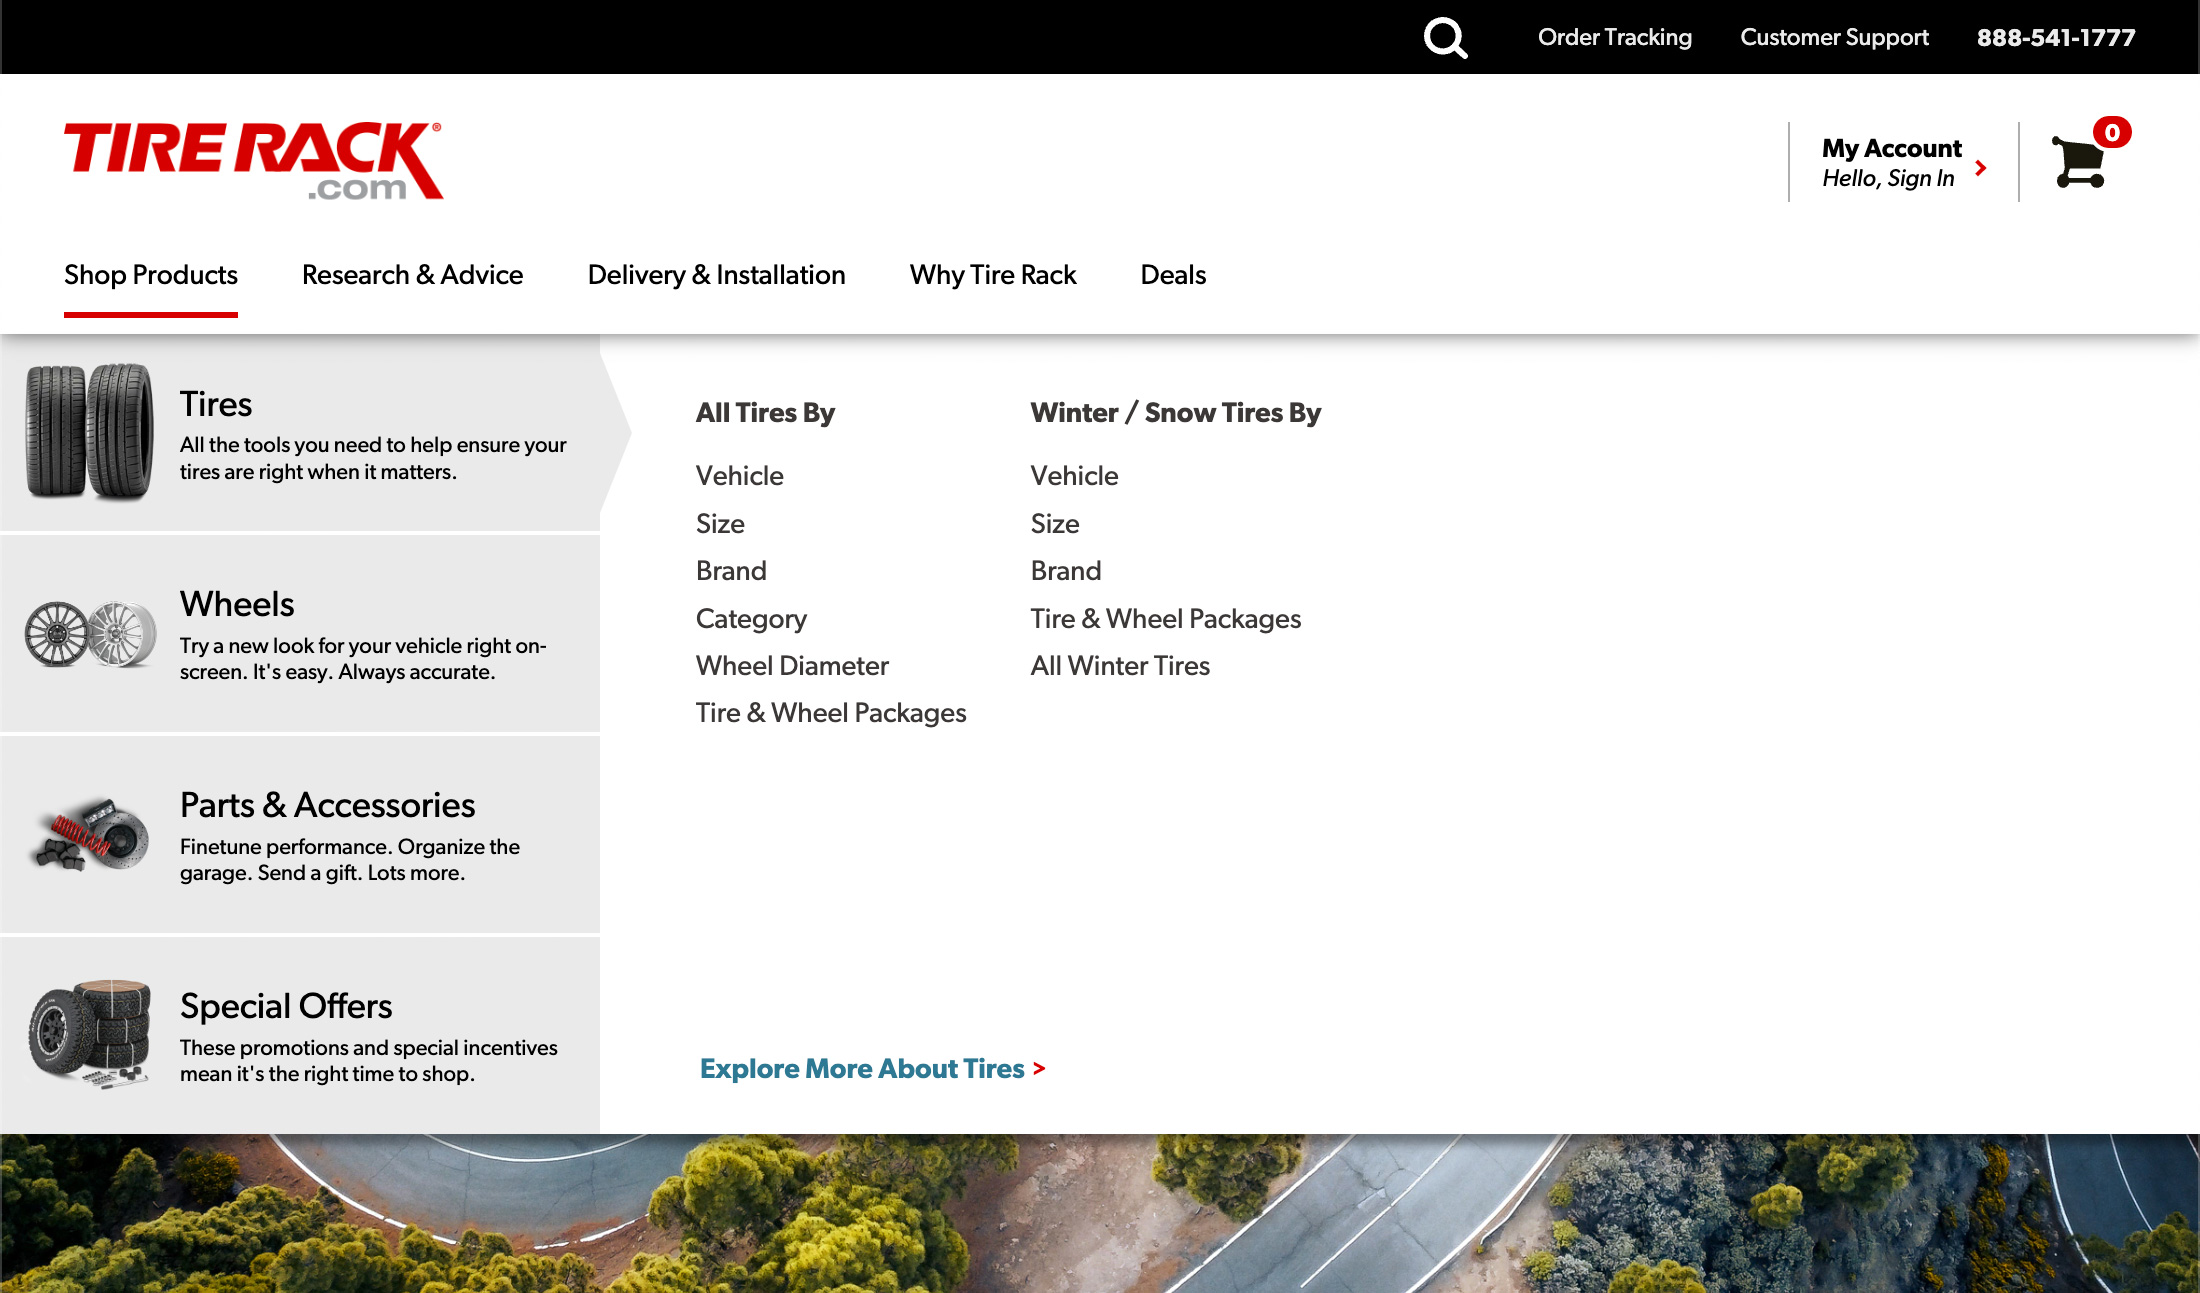The width and height of the screenshot is (2200, 1293).
Task: Select Why Tire Rack in the navigation
Action: pyautogui.click(x=992, y=275)
